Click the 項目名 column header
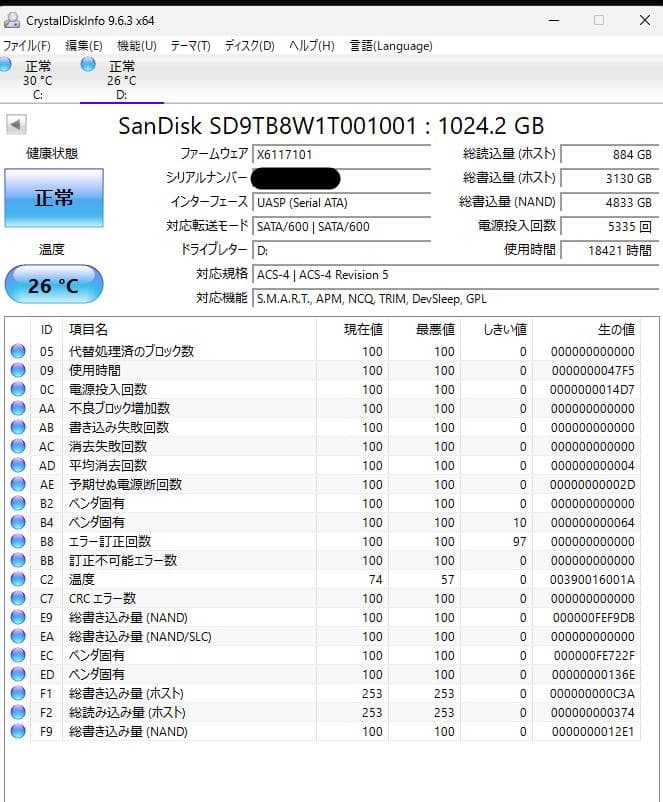This screenshot has width=663, height=802. 189,329
